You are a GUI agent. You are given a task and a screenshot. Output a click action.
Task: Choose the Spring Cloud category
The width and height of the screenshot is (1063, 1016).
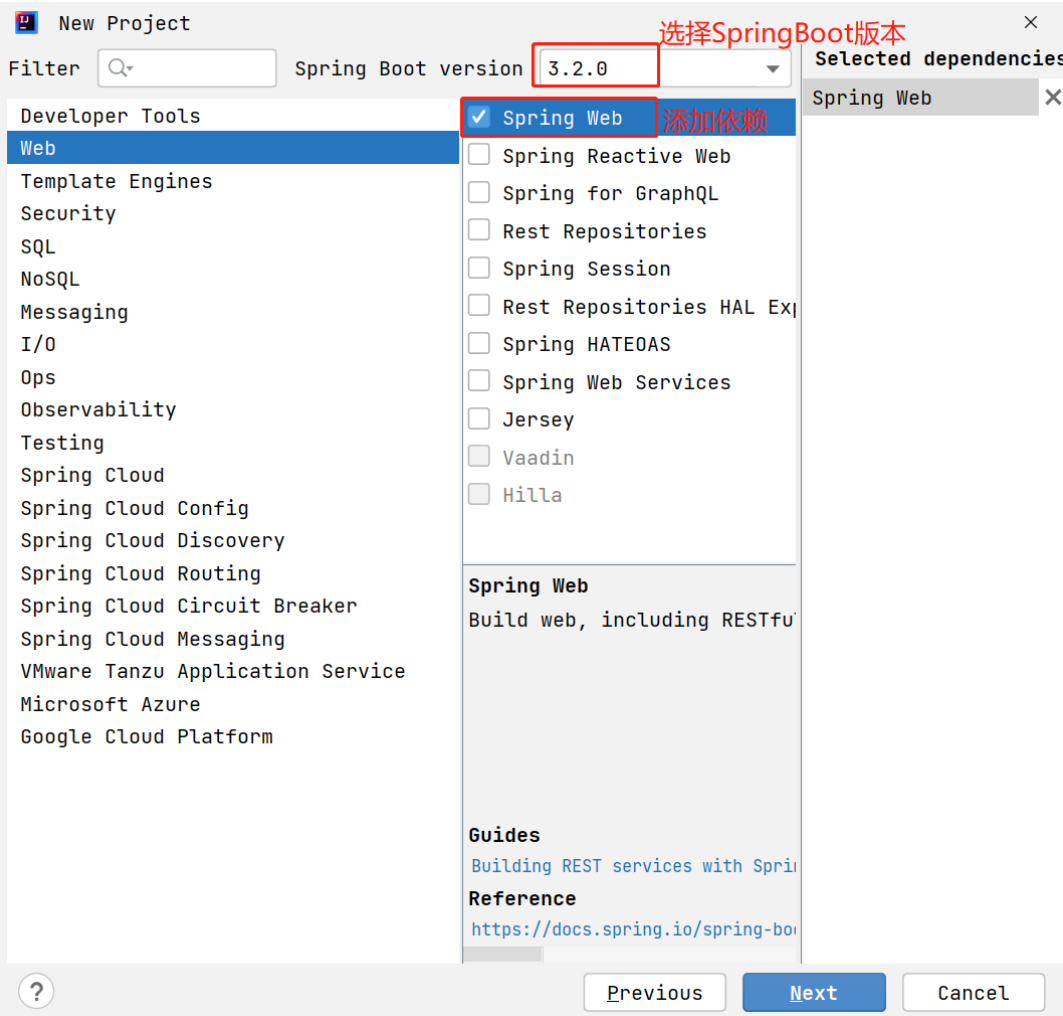[x=233, y=475]
